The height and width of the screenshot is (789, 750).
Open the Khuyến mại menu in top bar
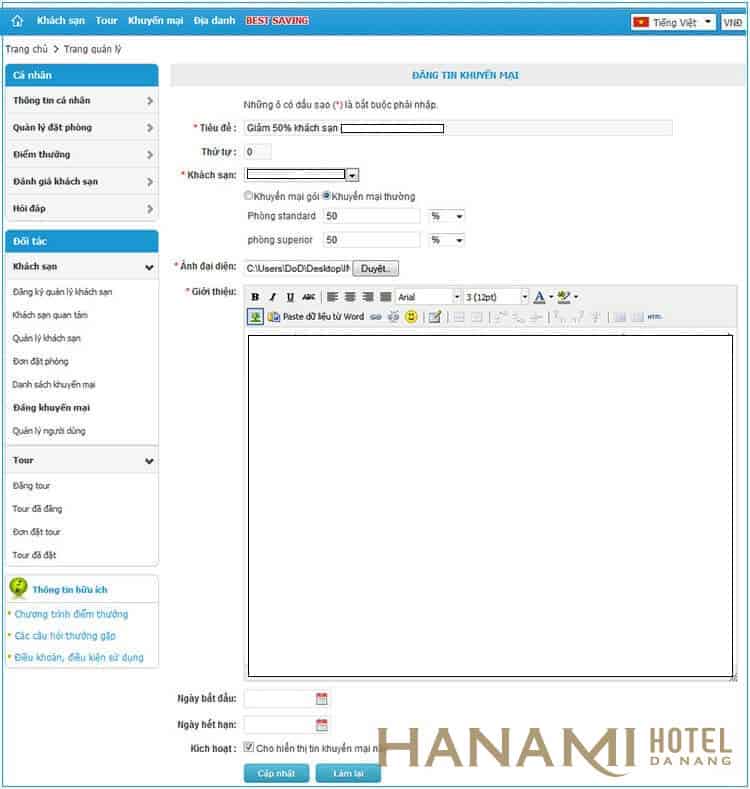tap(155, 21)
